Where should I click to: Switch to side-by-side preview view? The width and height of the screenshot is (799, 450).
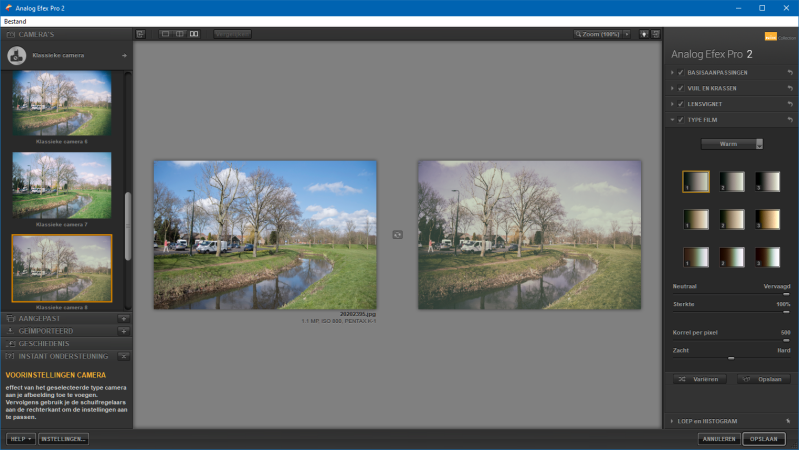tap(194, 34)
